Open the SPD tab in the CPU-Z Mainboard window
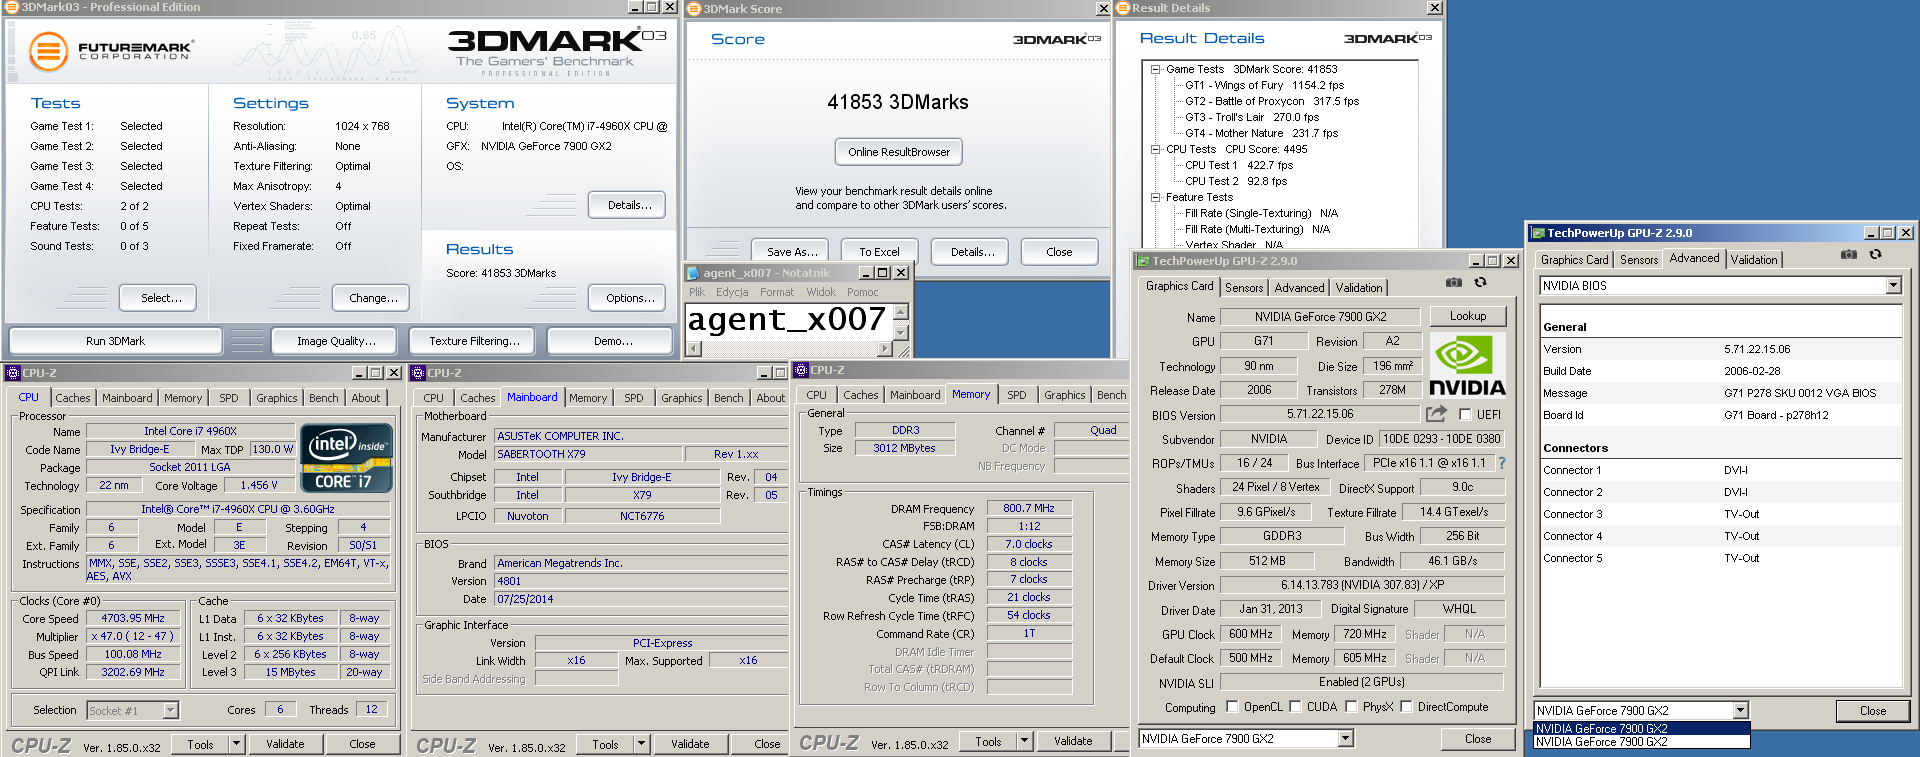This screenshot has height=757, width=1920. [634, 398]
